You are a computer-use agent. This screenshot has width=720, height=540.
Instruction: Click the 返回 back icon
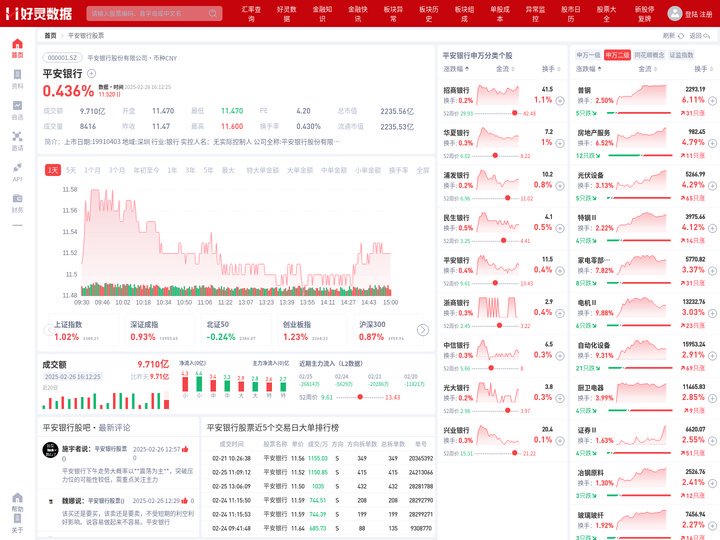(x=707, y=35)
